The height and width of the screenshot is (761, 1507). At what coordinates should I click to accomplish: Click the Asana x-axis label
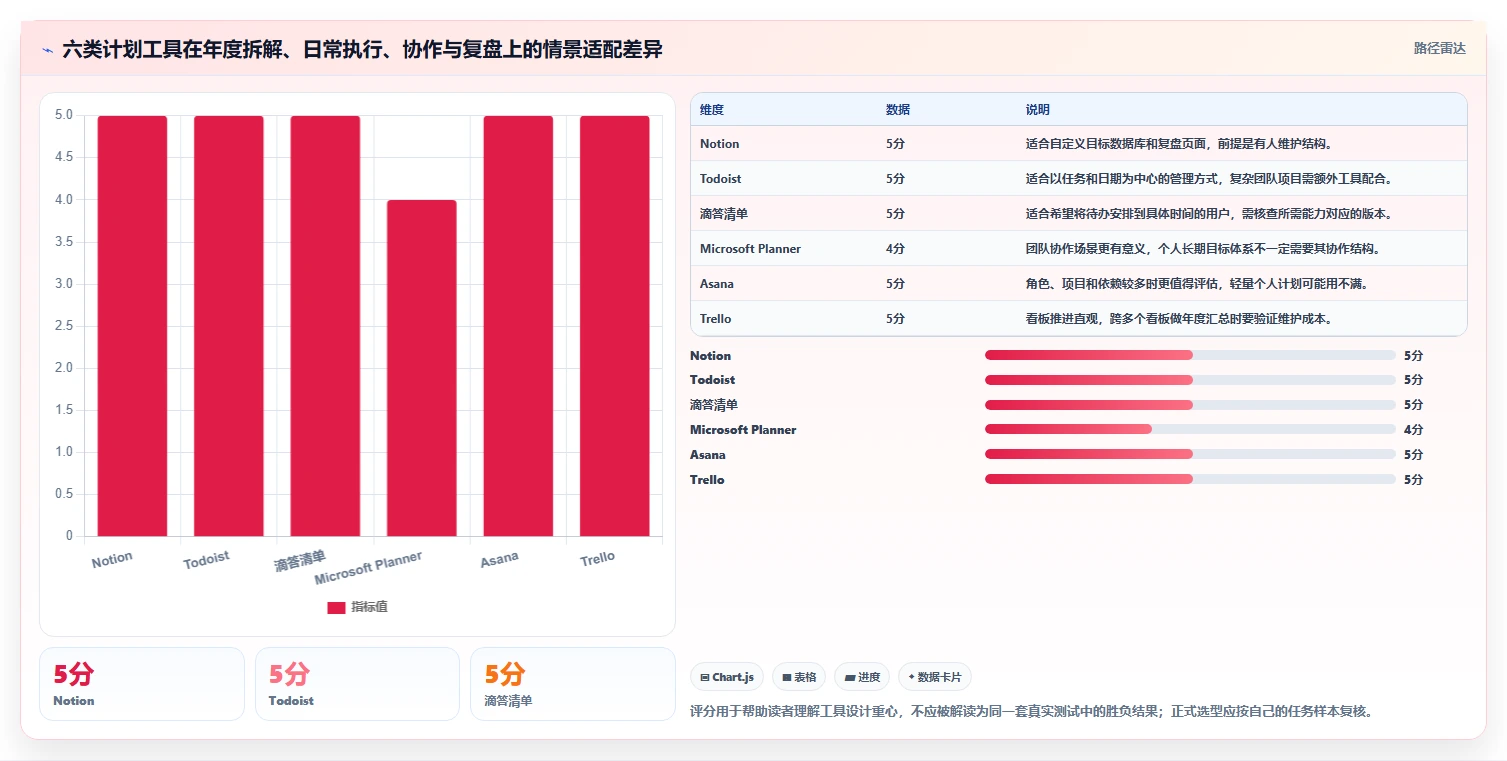click(x=499, y=559)
